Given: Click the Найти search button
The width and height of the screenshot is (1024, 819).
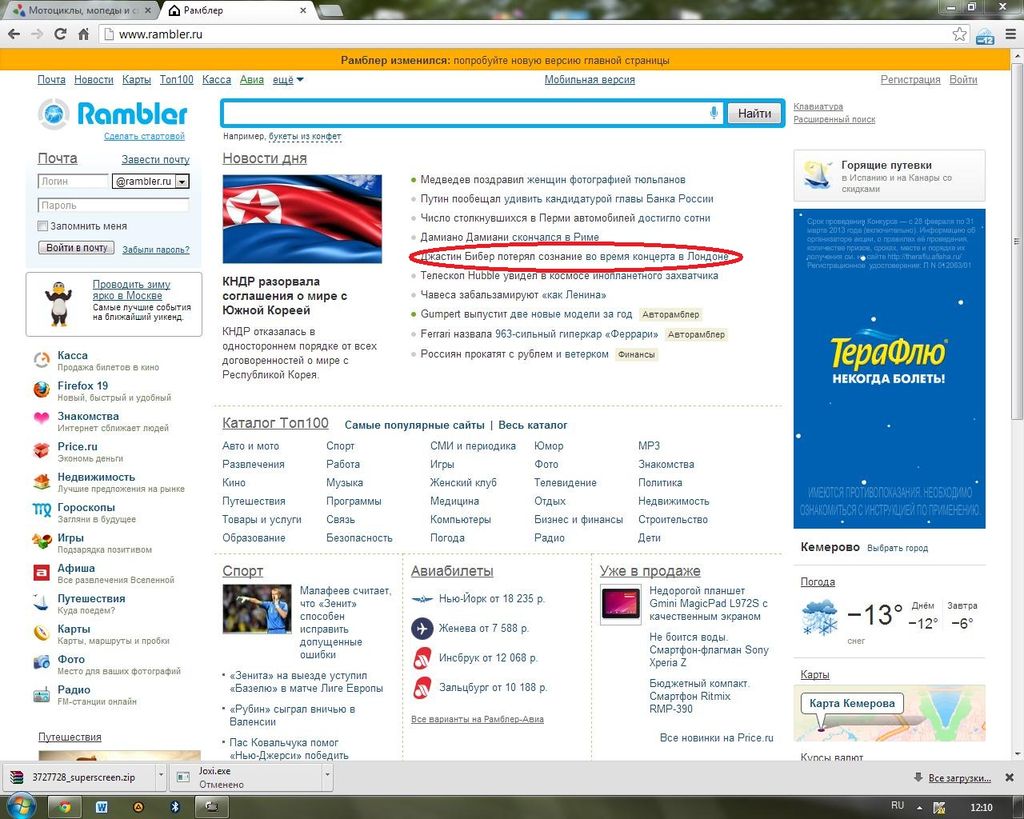Looking at the screenshot, I should [754, 114].
